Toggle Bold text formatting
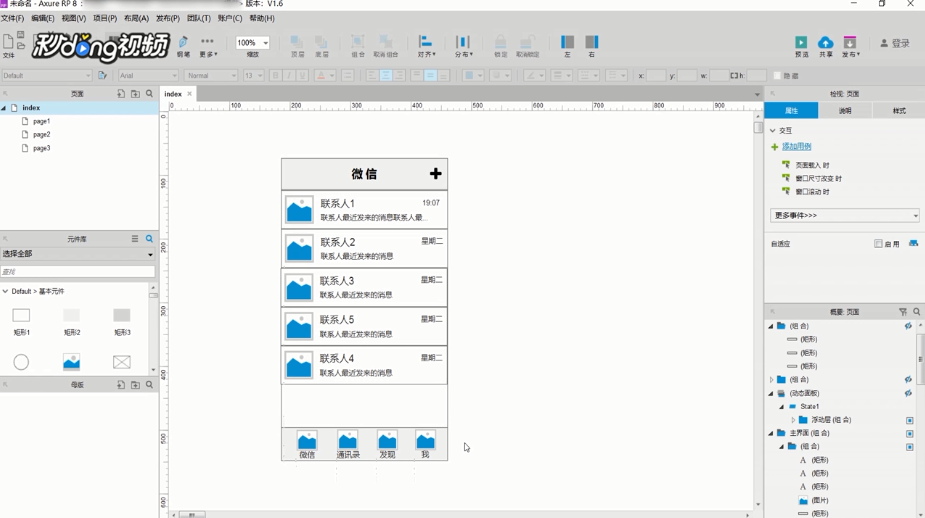Image resolution: width=925 pixels, height=518 pixels. coord(275,76)
